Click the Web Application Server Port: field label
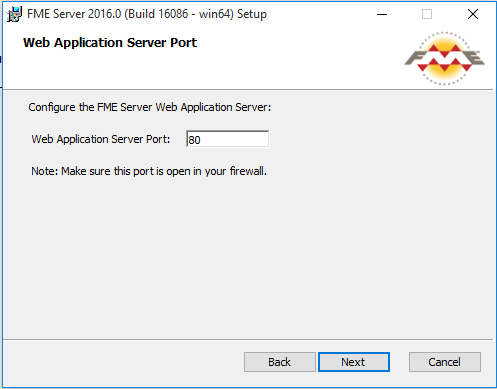 coord(101,139)
